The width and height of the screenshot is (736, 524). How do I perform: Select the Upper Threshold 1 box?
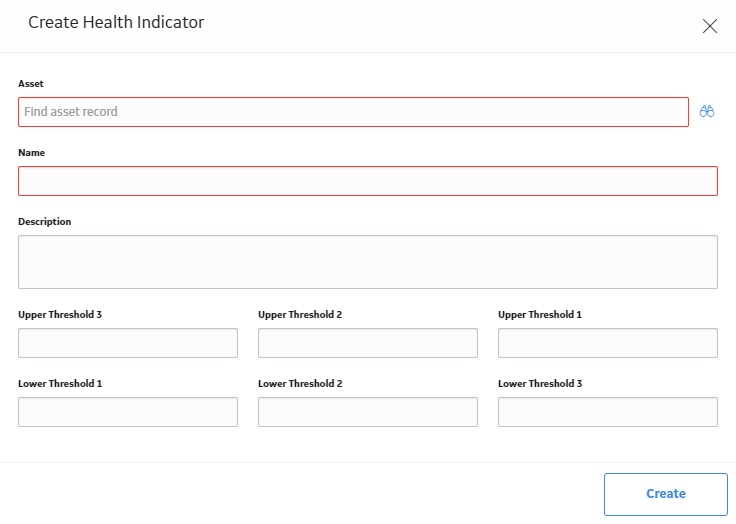608,343
